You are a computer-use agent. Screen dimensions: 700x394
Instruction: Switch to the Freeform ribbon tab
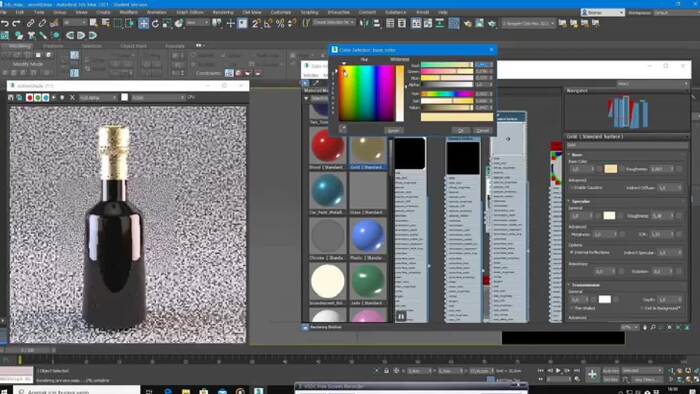54,46
